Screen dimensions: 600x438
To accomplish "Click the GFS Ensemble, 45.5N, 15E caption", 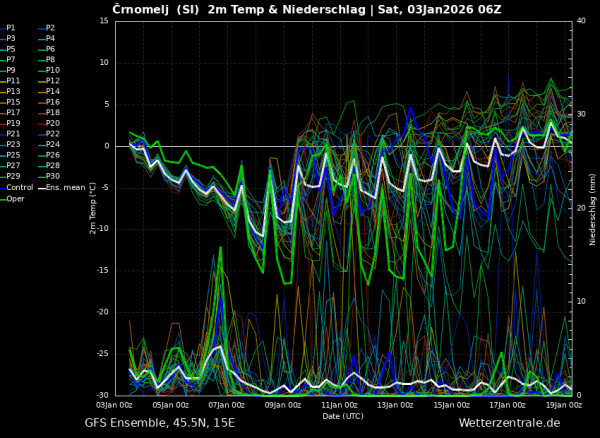I will pyautogui.click(x=160, y=423).
